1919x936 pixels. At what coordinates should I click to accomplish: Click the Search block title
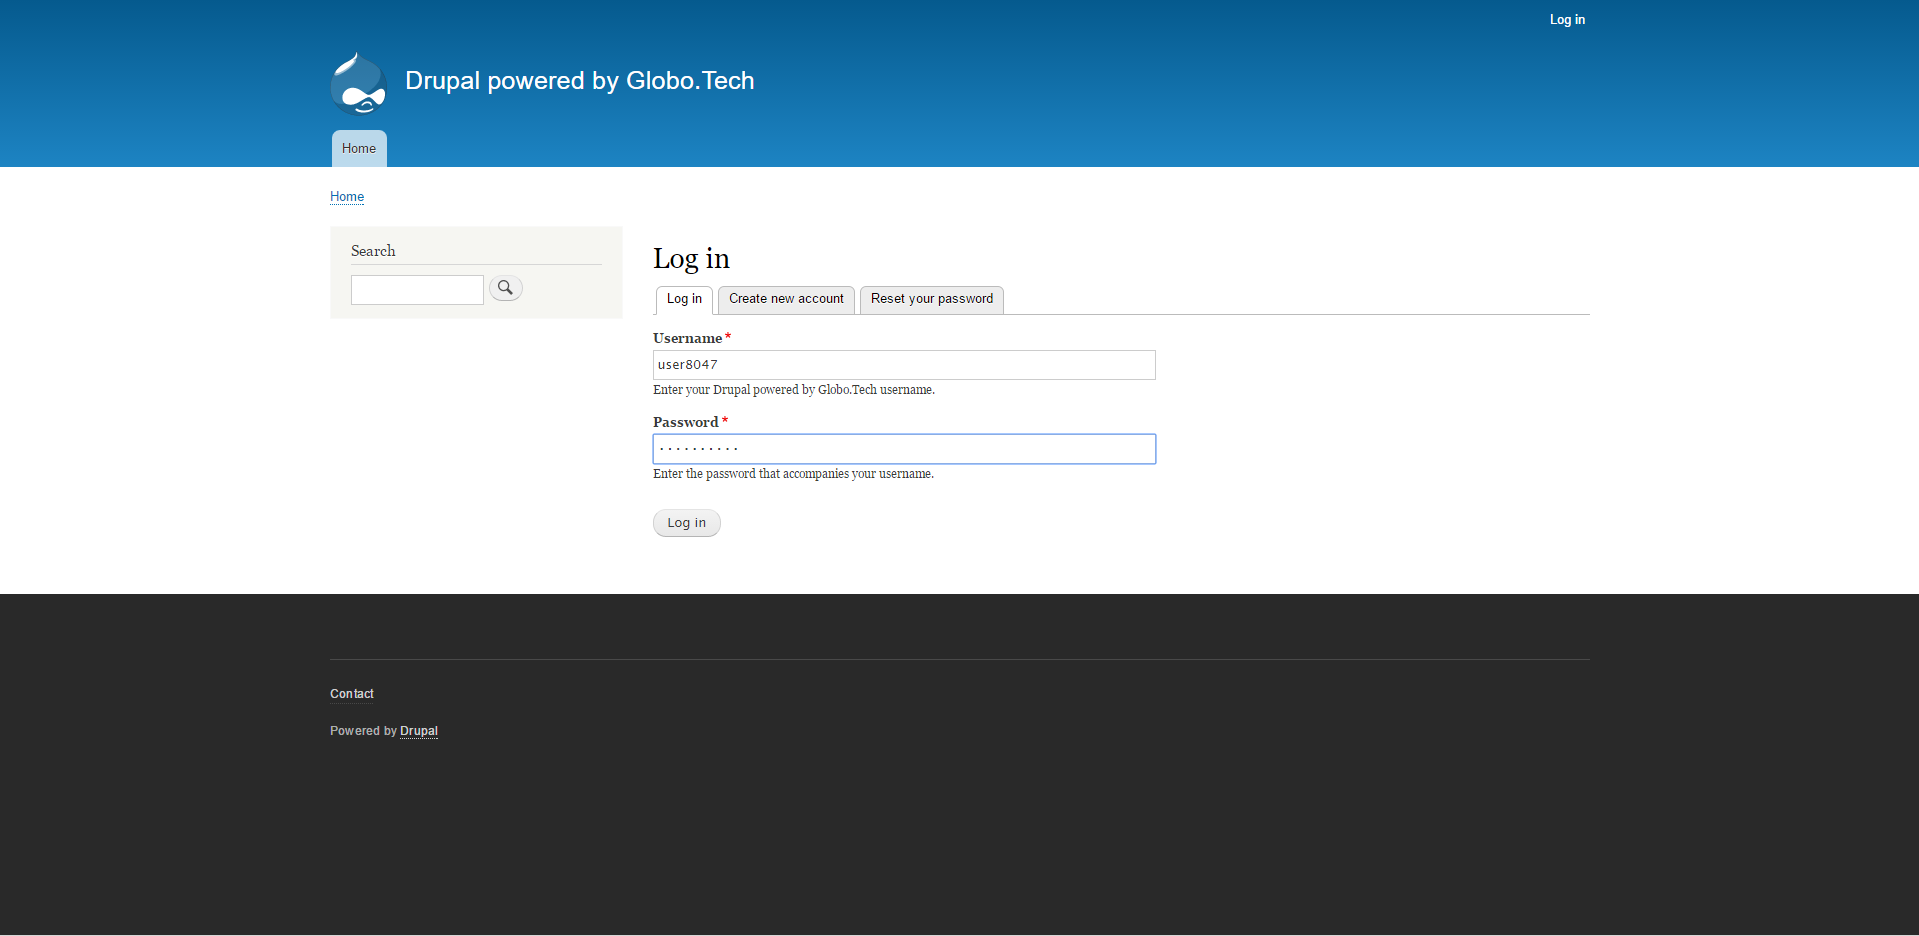tap(373, 251)
